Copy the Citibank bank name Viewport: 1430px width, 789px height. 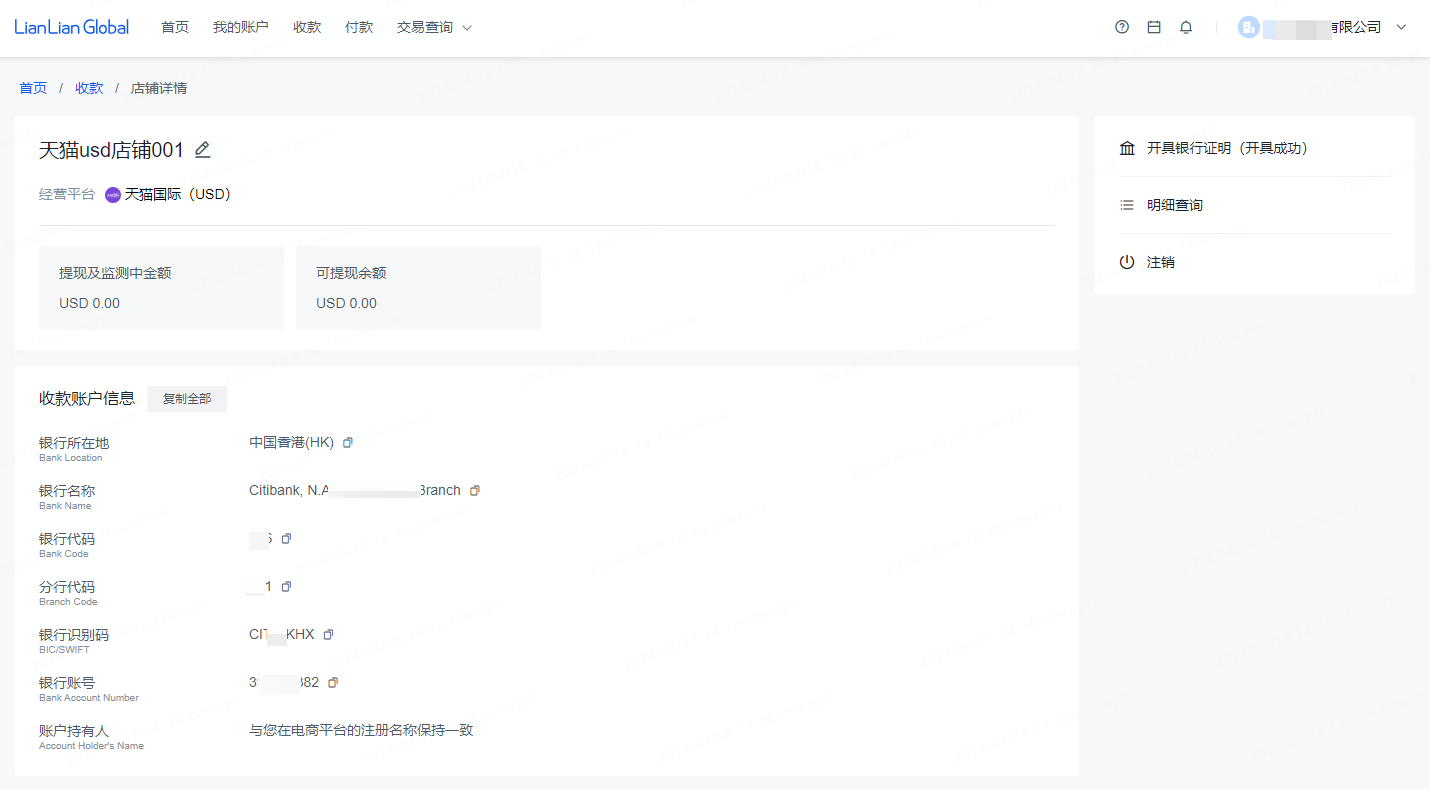tap(475, 490)
